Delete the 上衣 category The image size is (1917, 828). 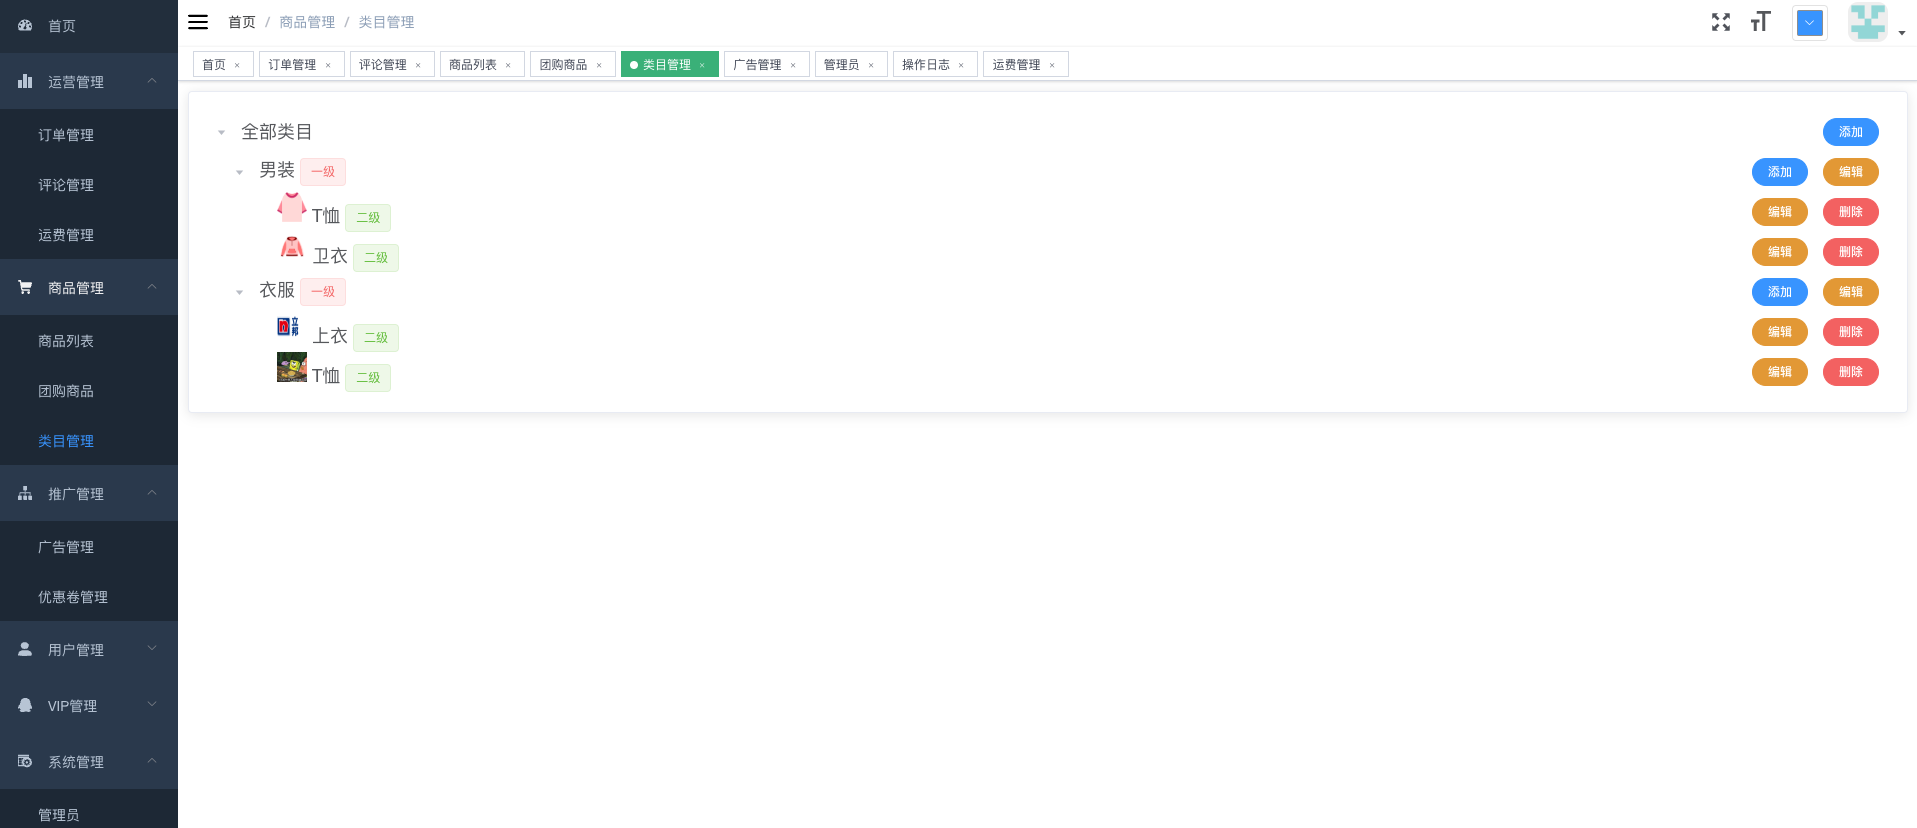pos(1850,332)
